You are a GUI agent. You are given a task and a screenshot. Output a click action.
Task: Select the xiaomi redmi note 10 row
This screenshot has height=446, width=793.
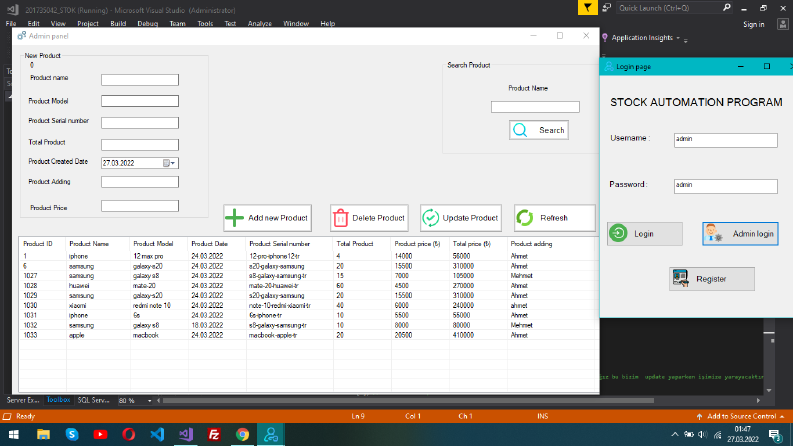click(x=309, y=305)
